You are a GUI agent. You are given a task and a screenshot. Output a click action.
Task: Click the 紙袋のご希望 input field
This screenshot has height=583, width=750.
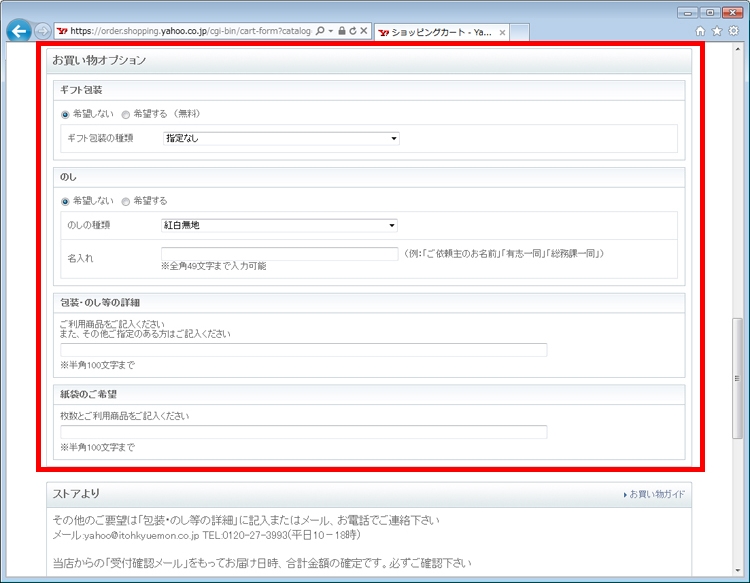click(304, 432)
